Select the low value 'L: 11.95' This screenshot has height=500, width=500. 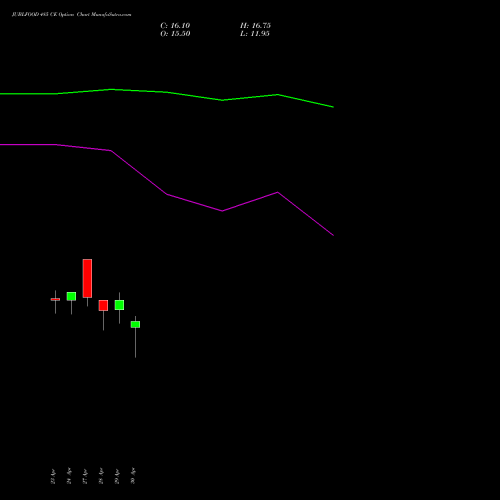pyautogui.click(x=255, y=34)
